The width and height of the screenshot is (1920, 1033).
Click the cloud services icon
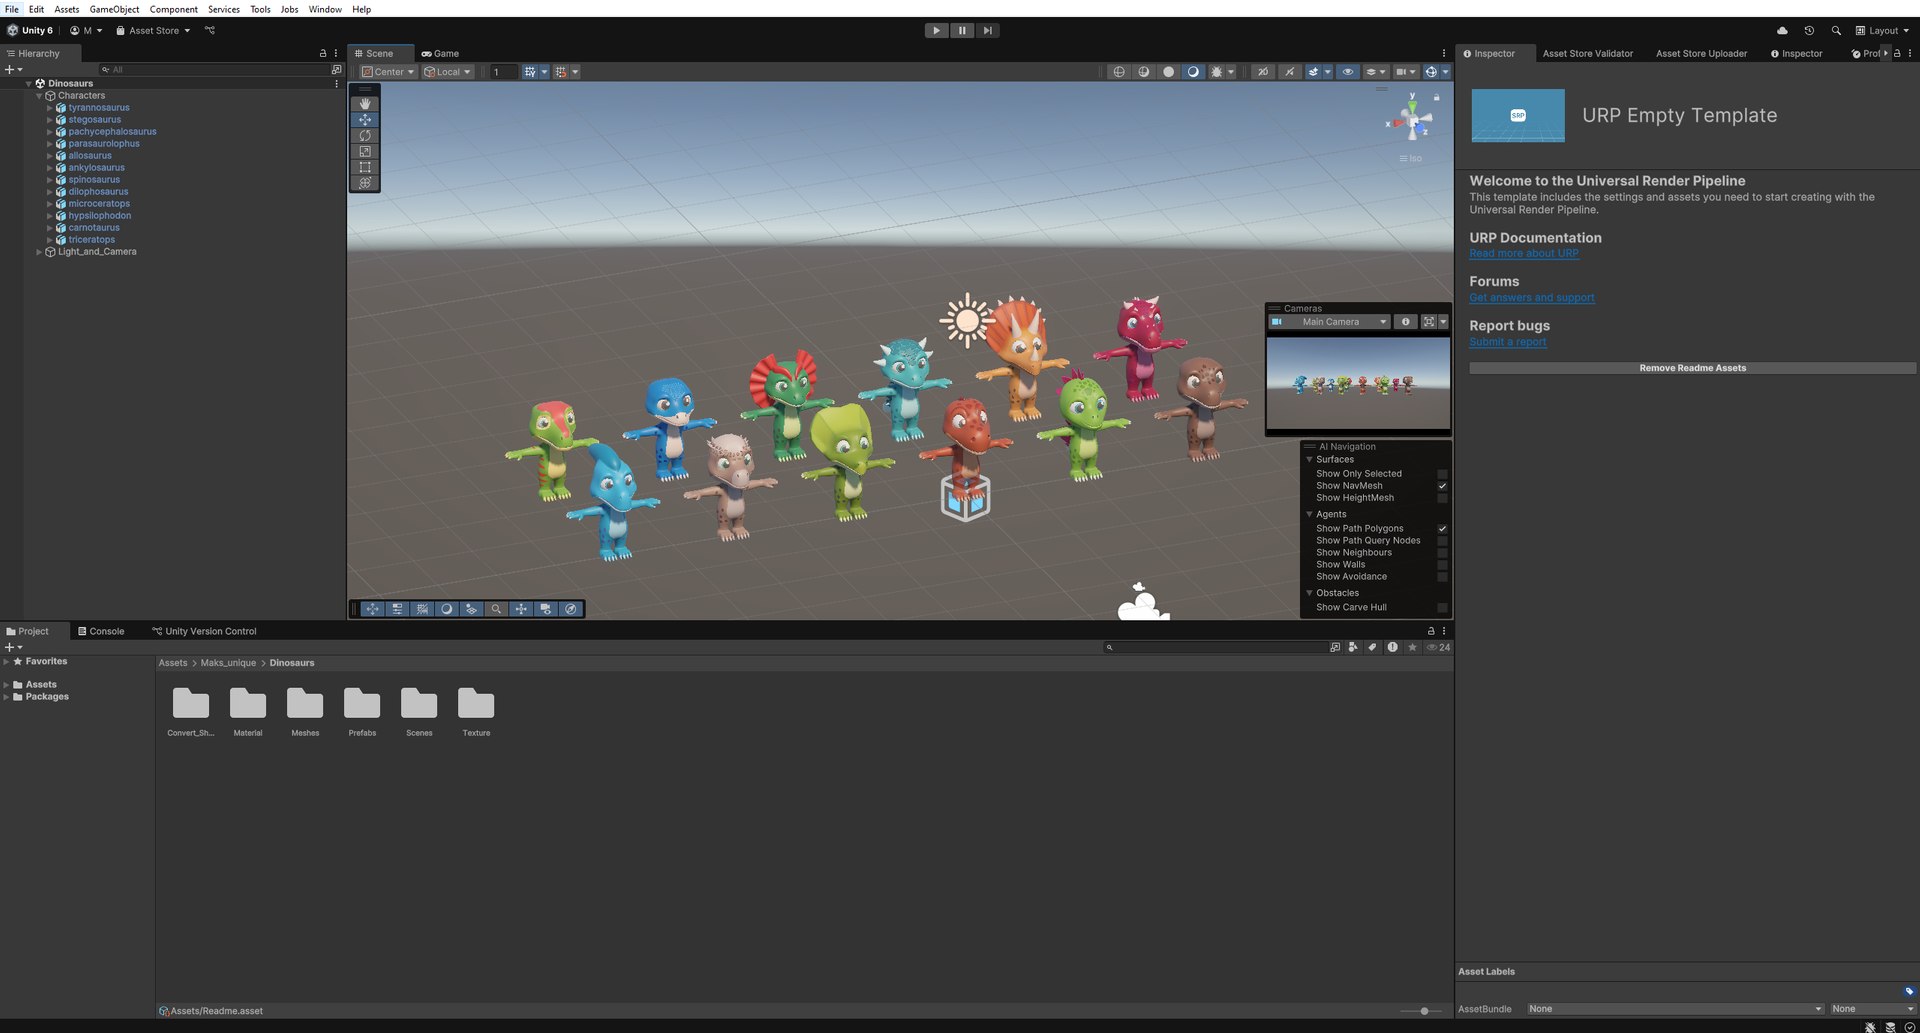1782,30
